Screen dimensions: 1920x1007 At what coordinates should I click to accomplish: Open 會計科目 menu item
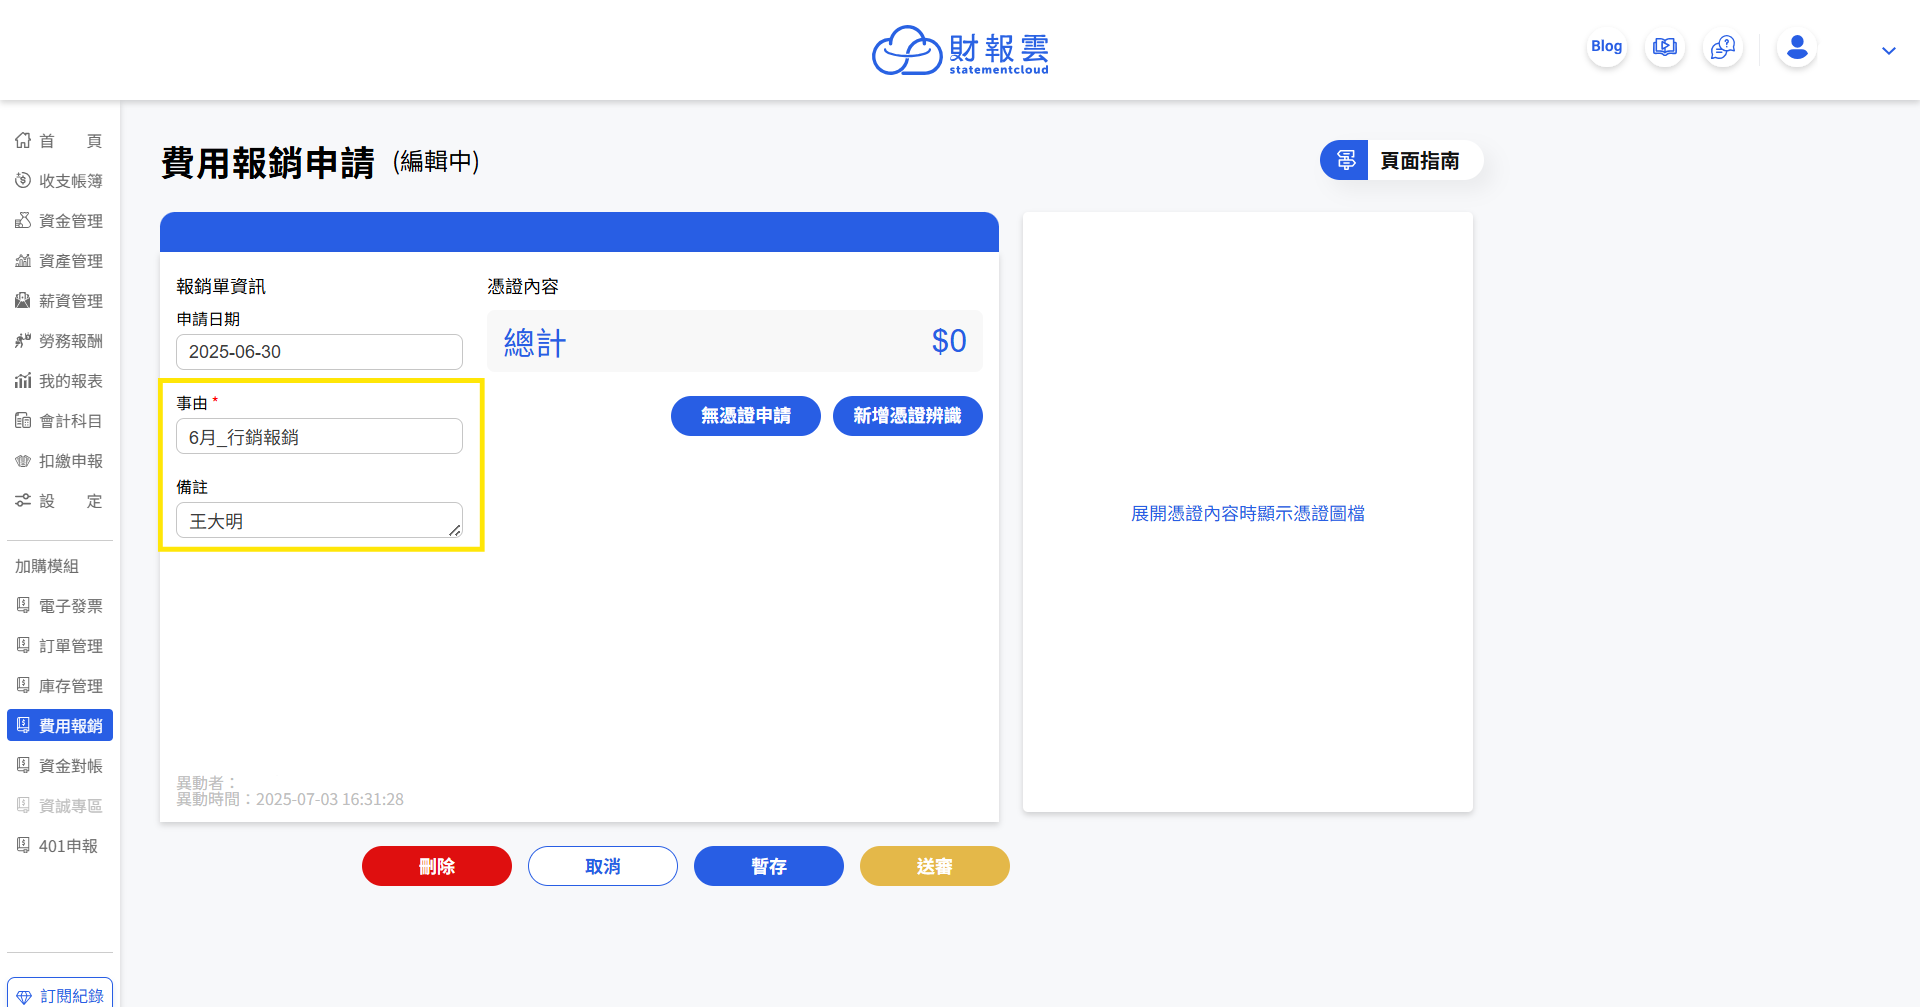[60, 421]
